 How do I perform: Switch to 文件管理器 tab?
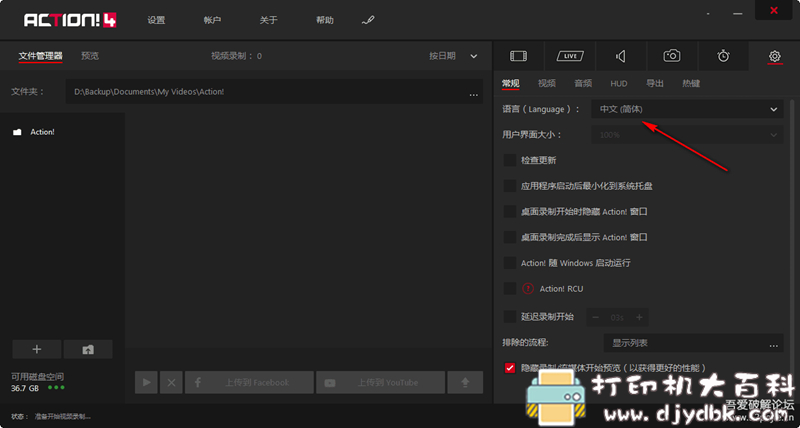click(x=40, y=56)
